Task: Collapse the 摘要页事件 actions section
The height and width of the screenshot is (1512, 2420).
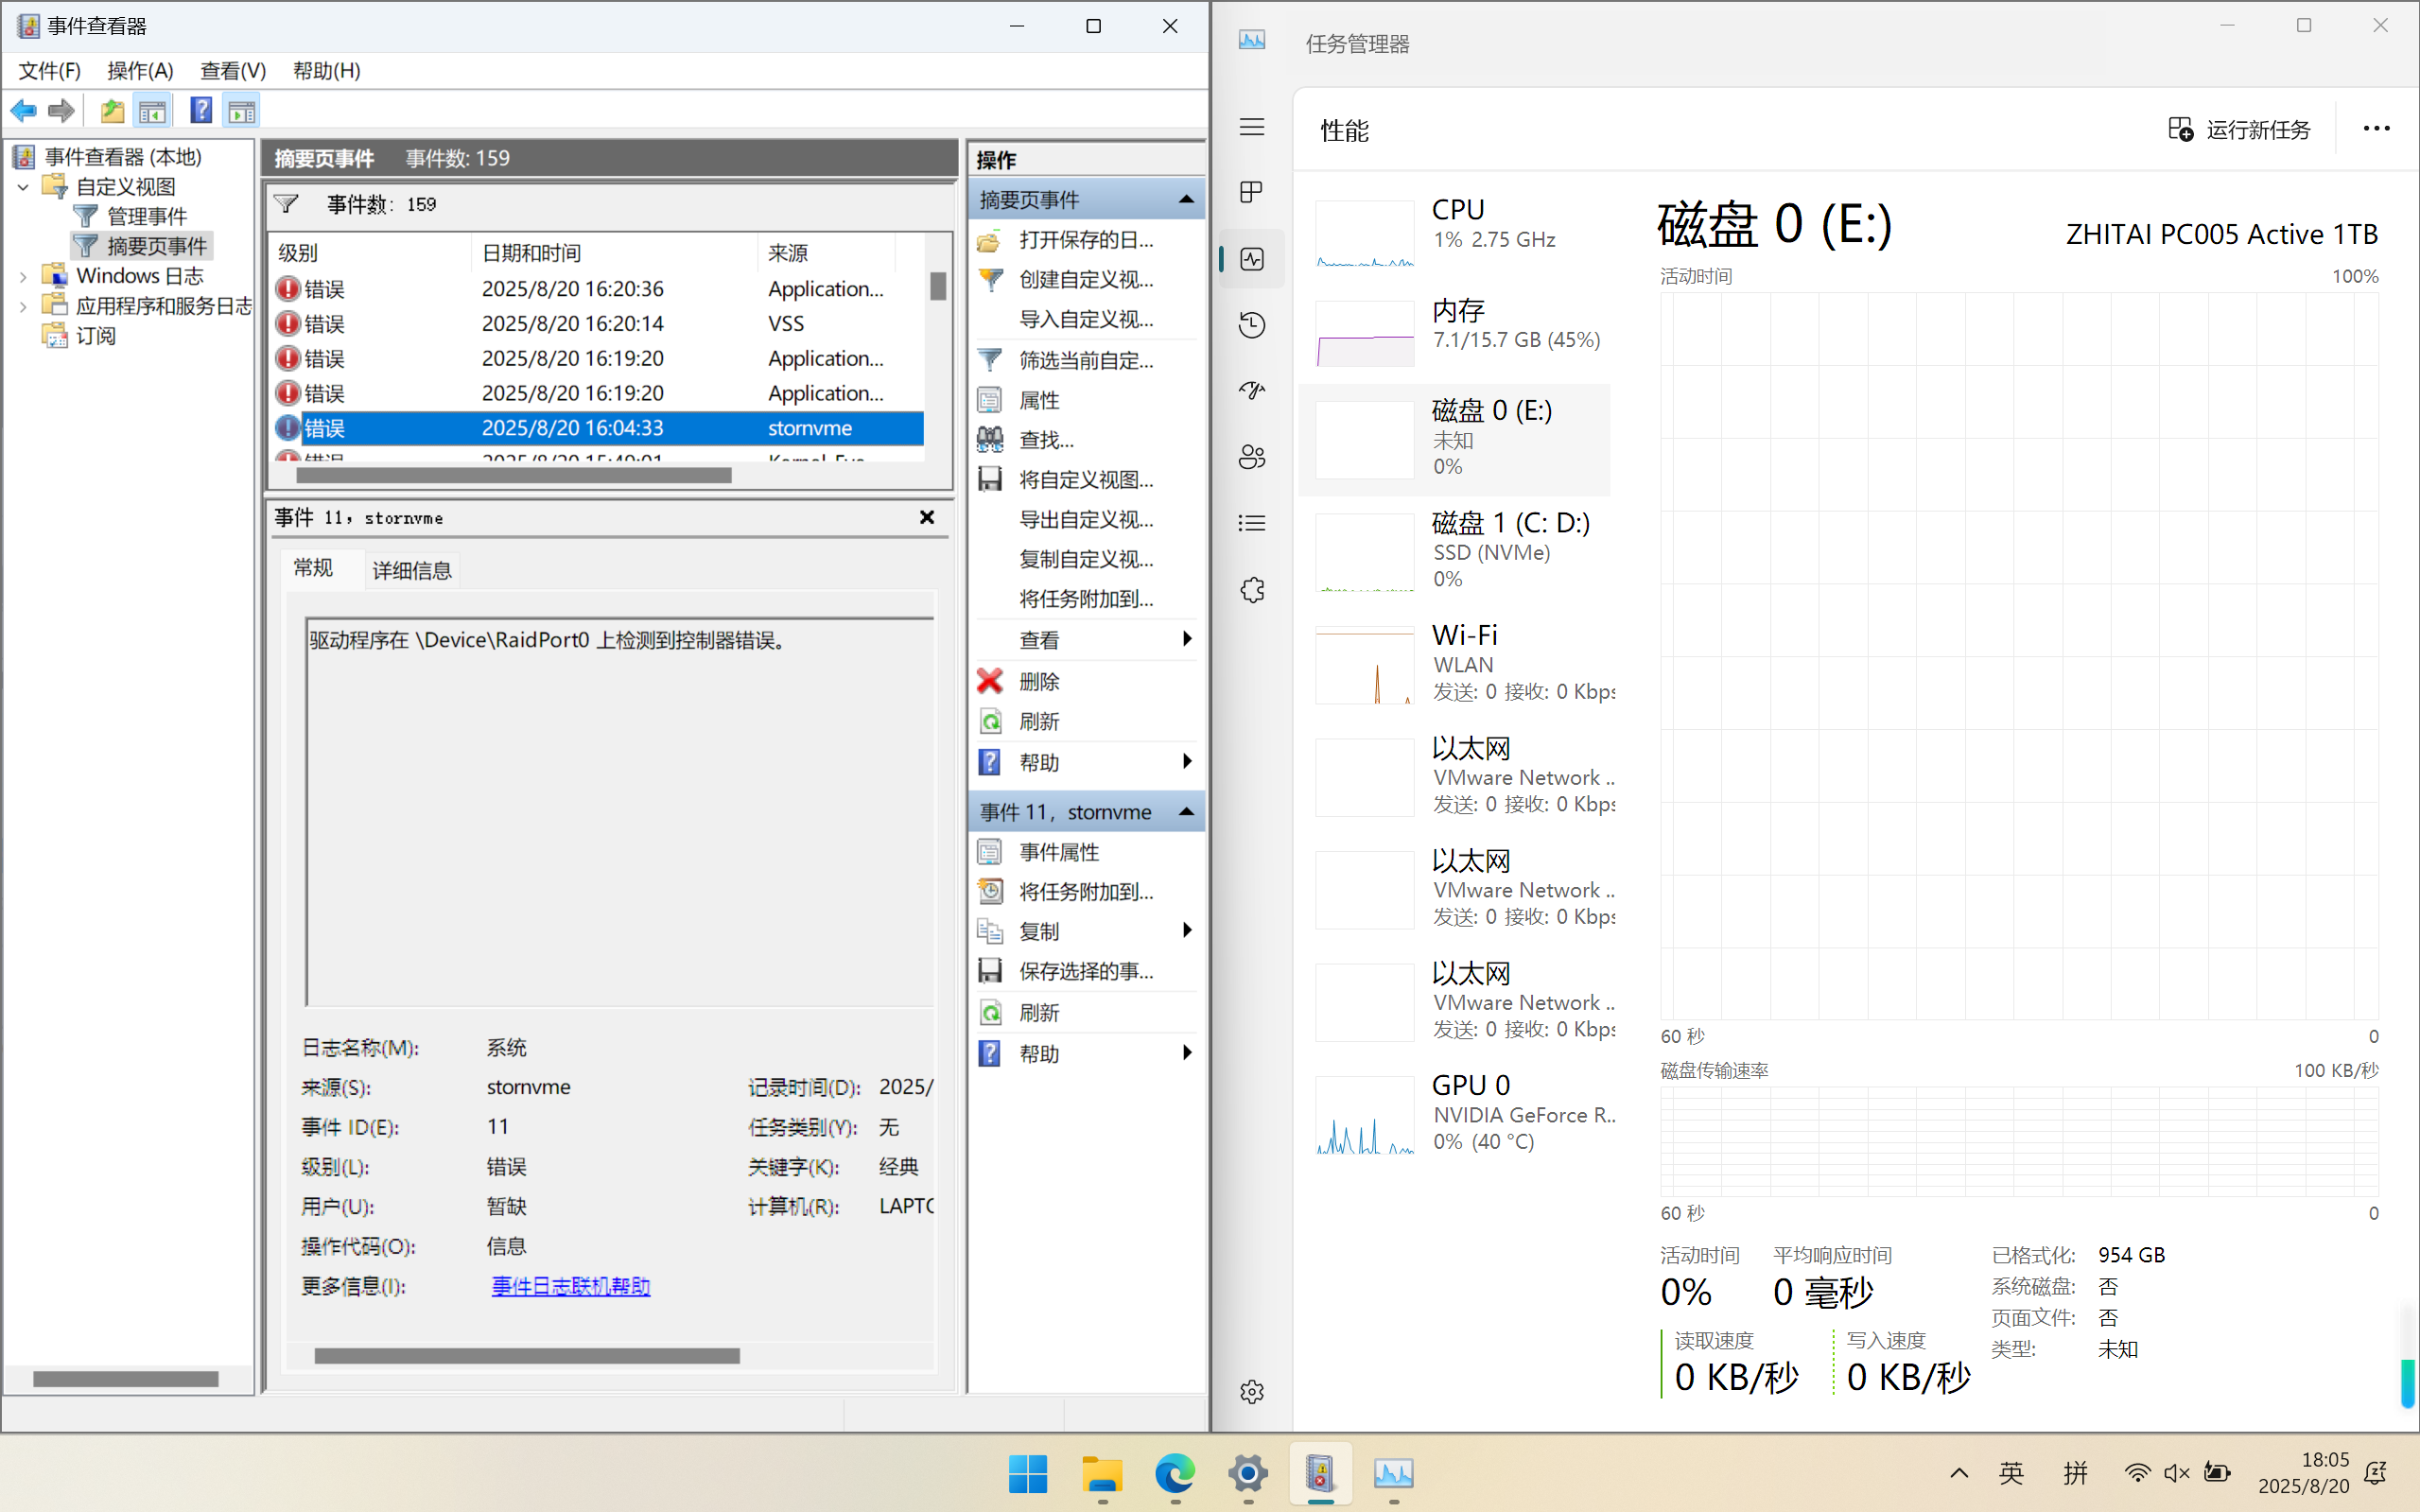Action: pos(1186,199)
